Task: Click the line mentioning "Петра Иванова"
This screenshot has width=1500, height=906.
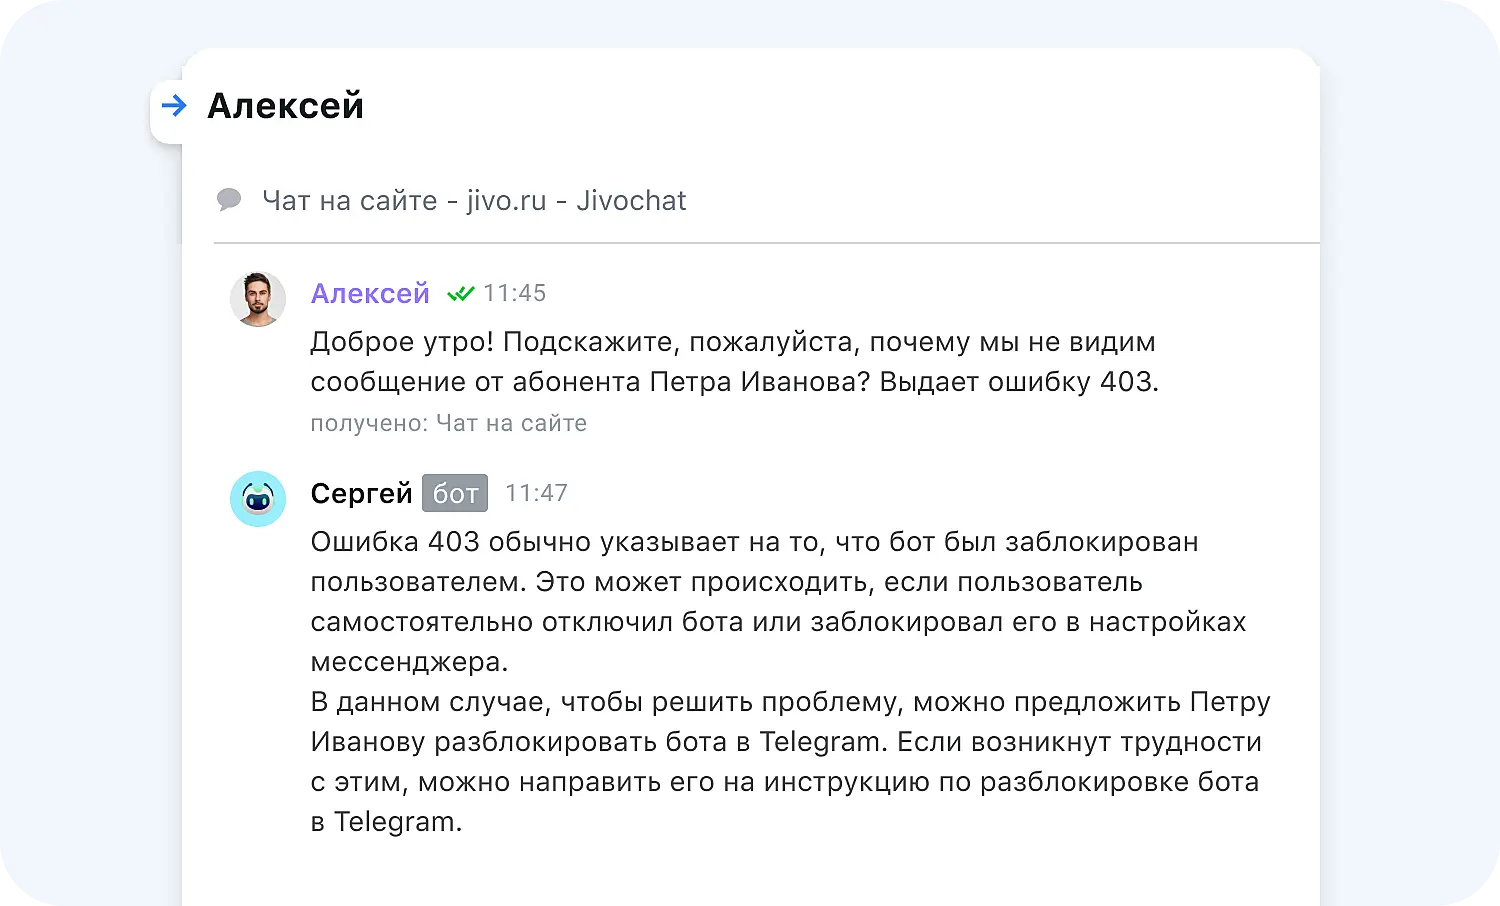Action: (734, 382)
